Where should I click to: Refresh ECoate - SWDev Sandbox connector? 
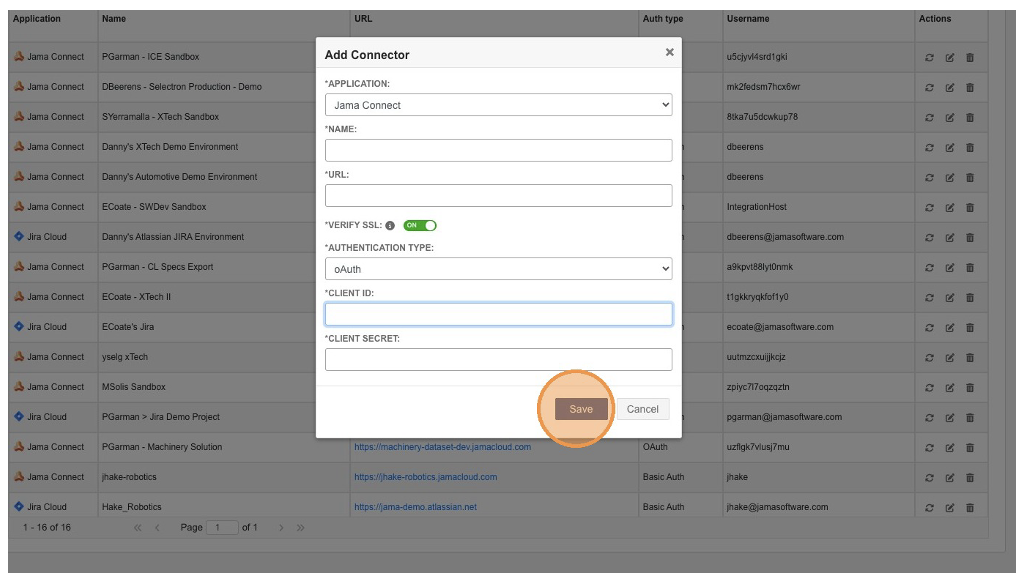[929, 208]
